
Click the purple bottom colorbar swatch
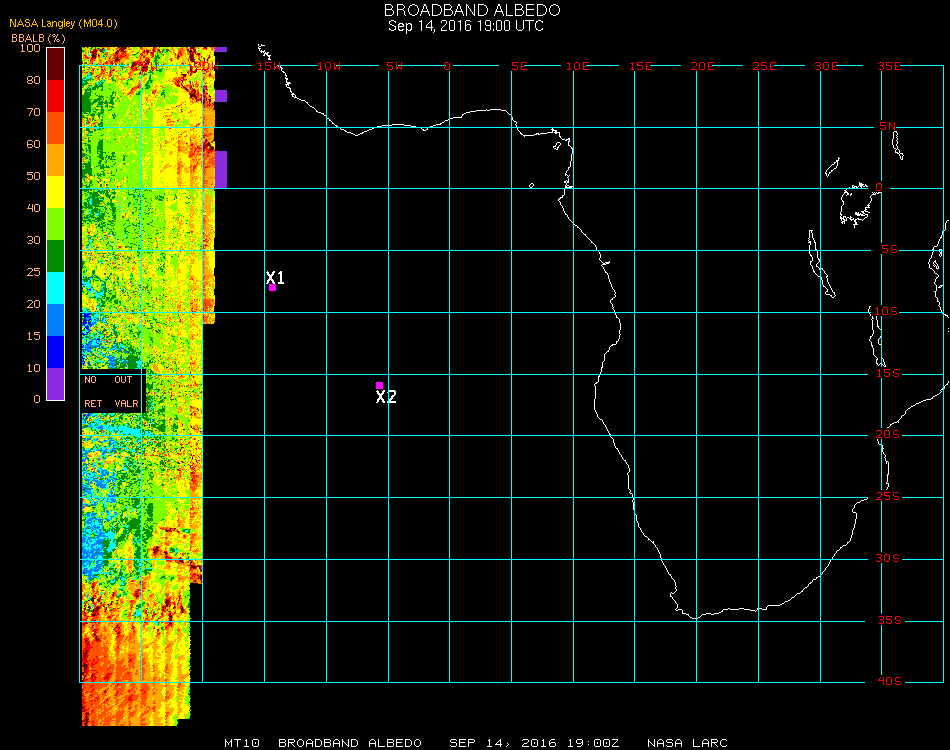tap(56, 383)
